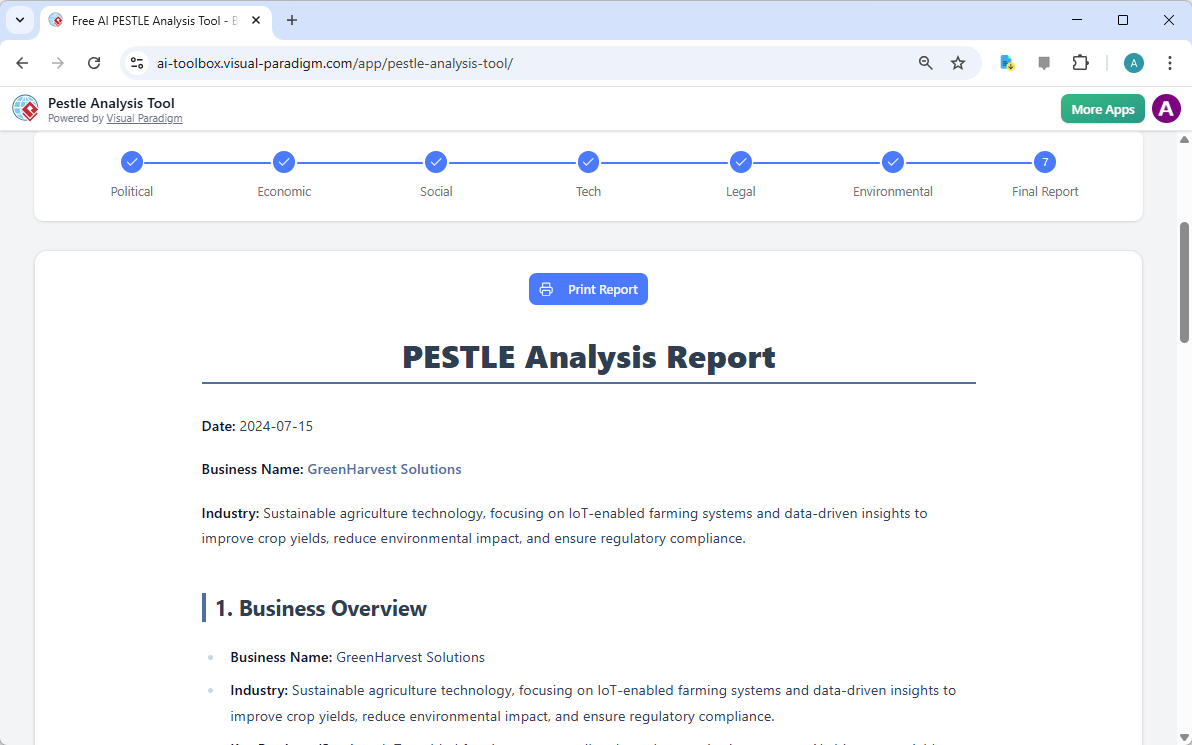This screenshot has width=1192, height=745.
Task: Click the zoom magnifier icon in address bar
Action: (926, 62)
